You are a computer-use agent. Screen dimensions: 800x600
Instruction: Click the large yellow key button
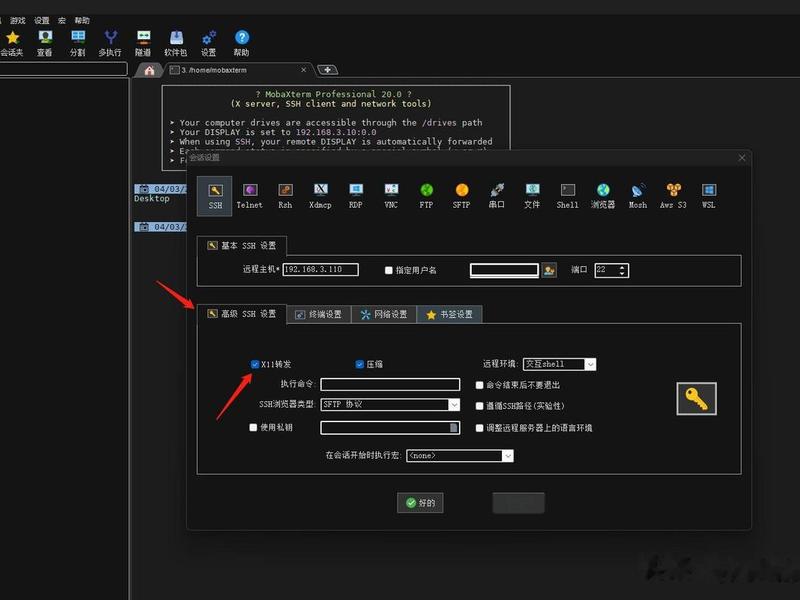coord(696,398)
